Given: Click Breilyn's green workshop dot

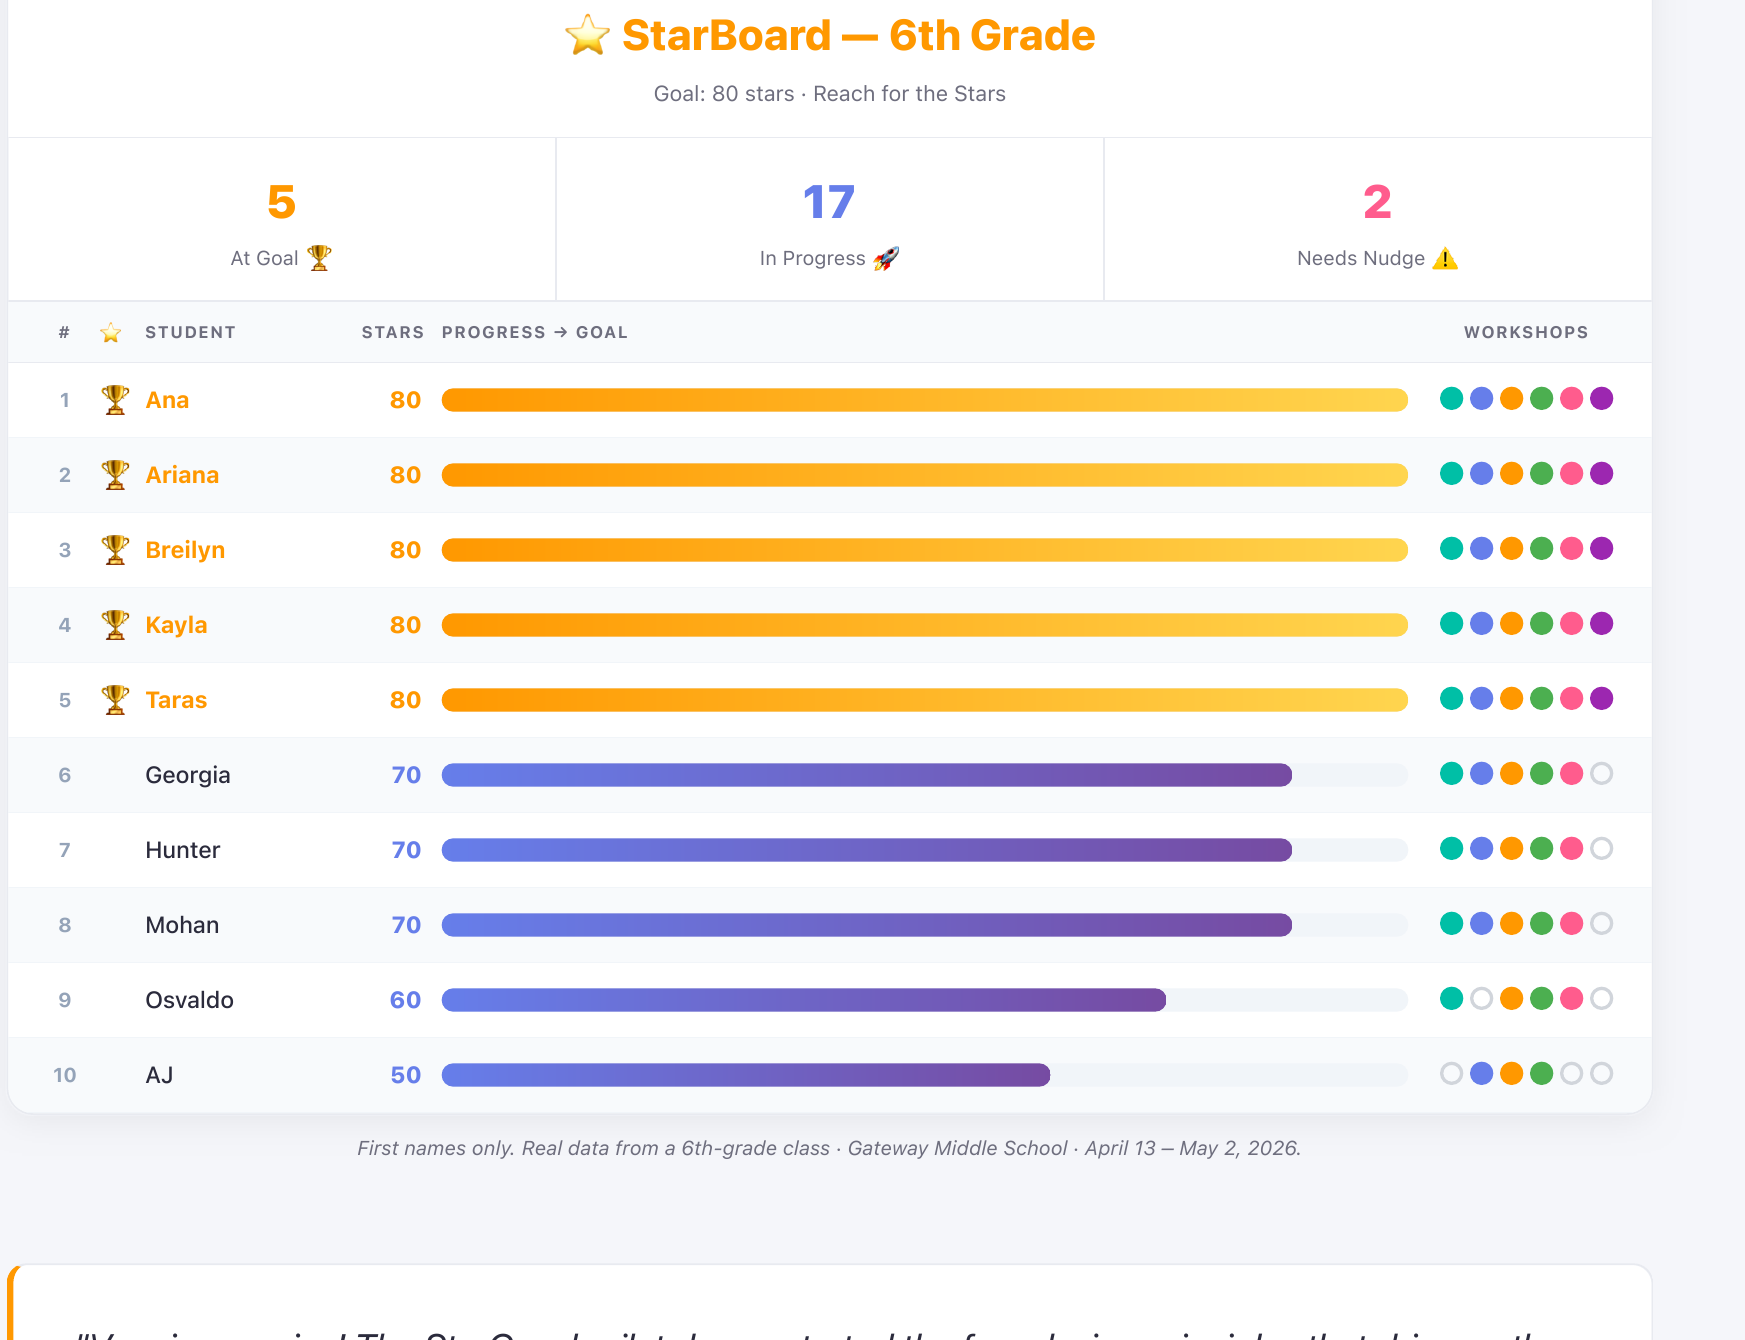Looking at the screenshot, I should (1542, 548).
